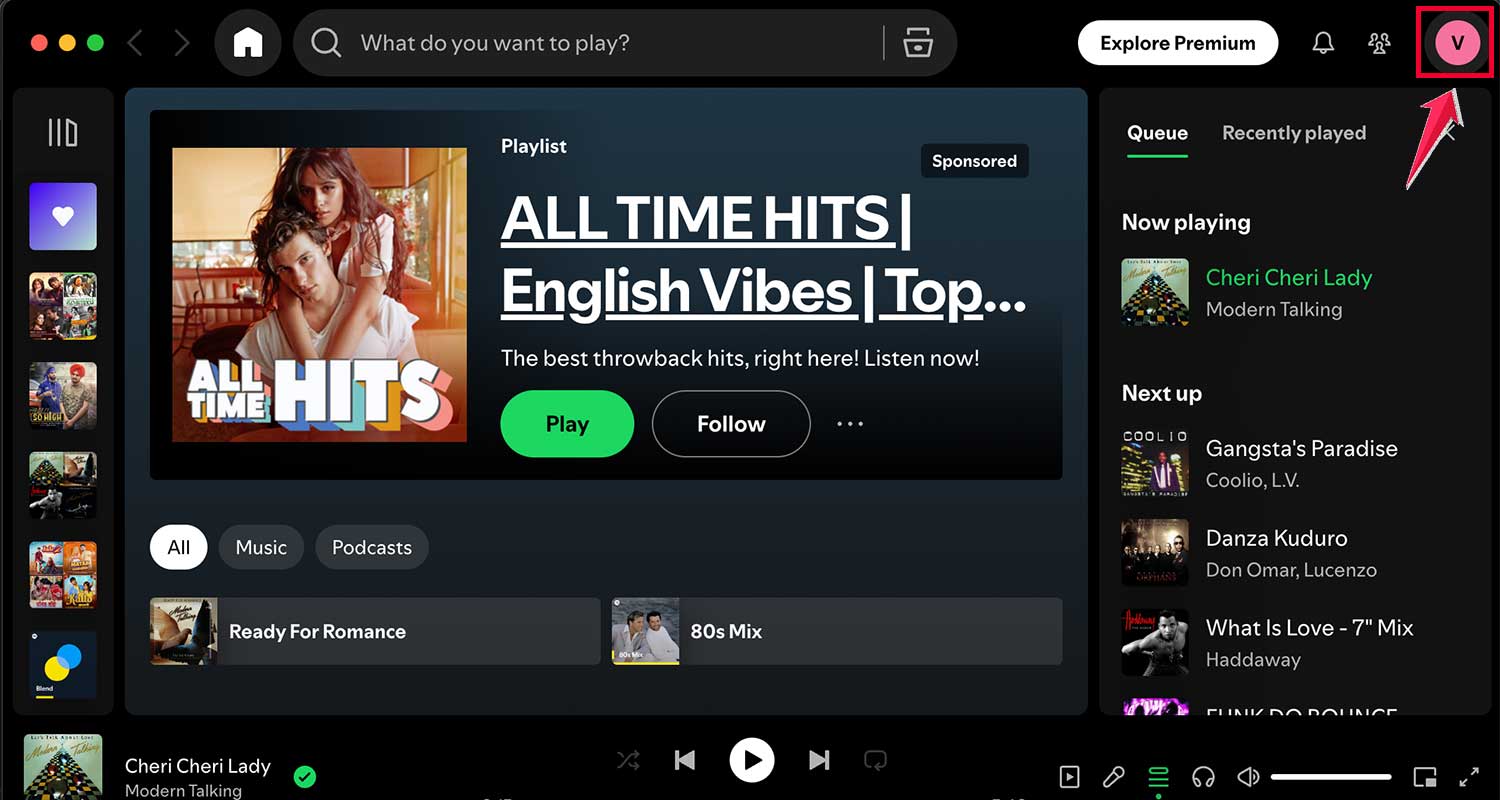Toggle shuffle playback

coord(628,760)
